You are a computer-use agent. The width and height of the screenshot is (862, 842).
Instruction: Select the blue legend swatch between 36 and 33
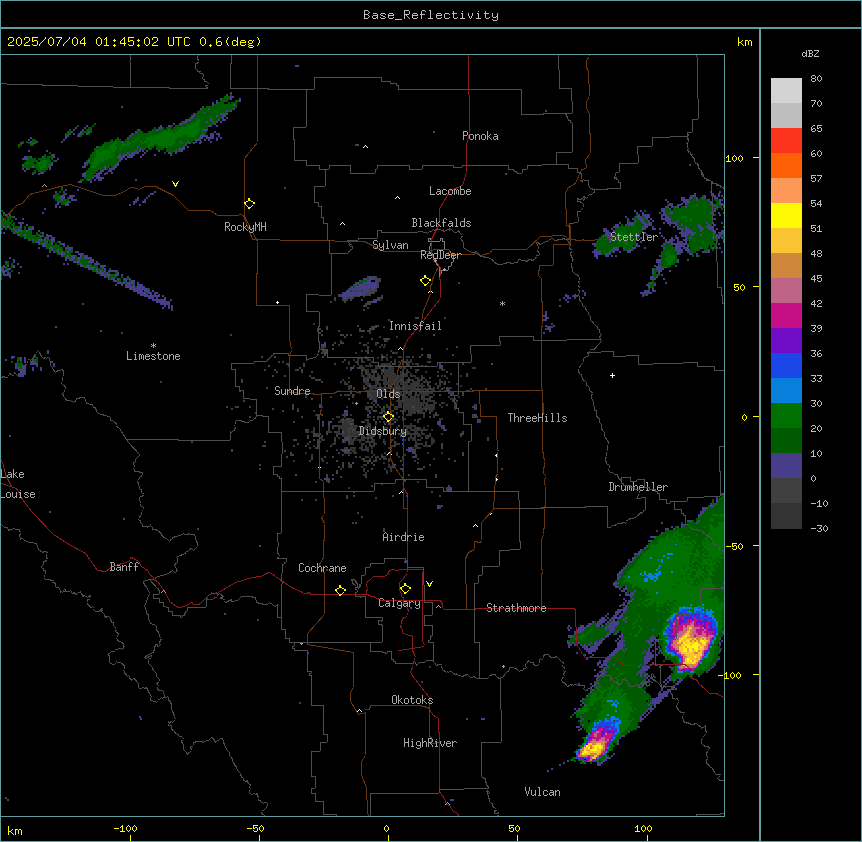click(786, 365)
